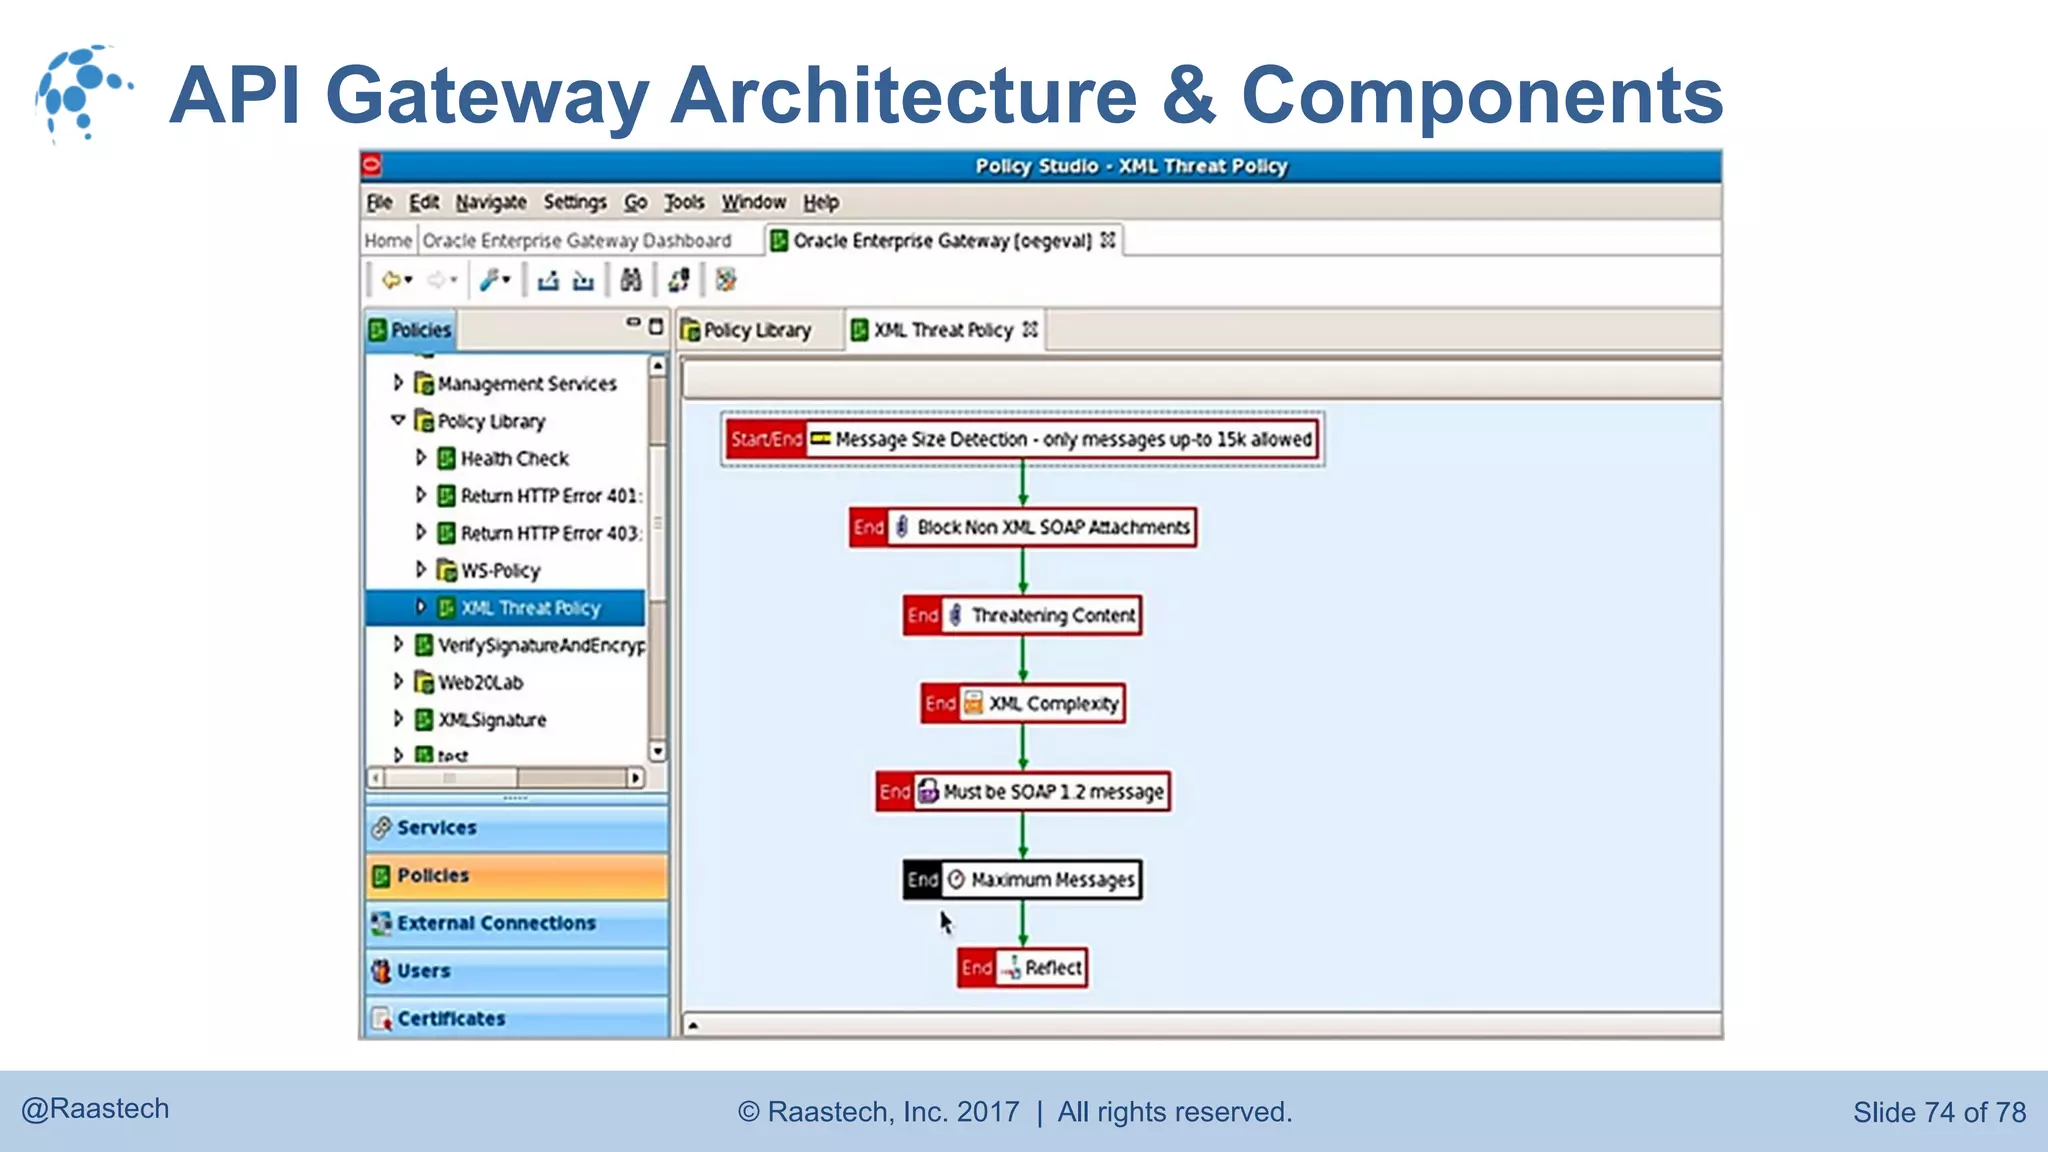
Task: Select the Web20Lab folder in the tree
Action: [480, 683]
